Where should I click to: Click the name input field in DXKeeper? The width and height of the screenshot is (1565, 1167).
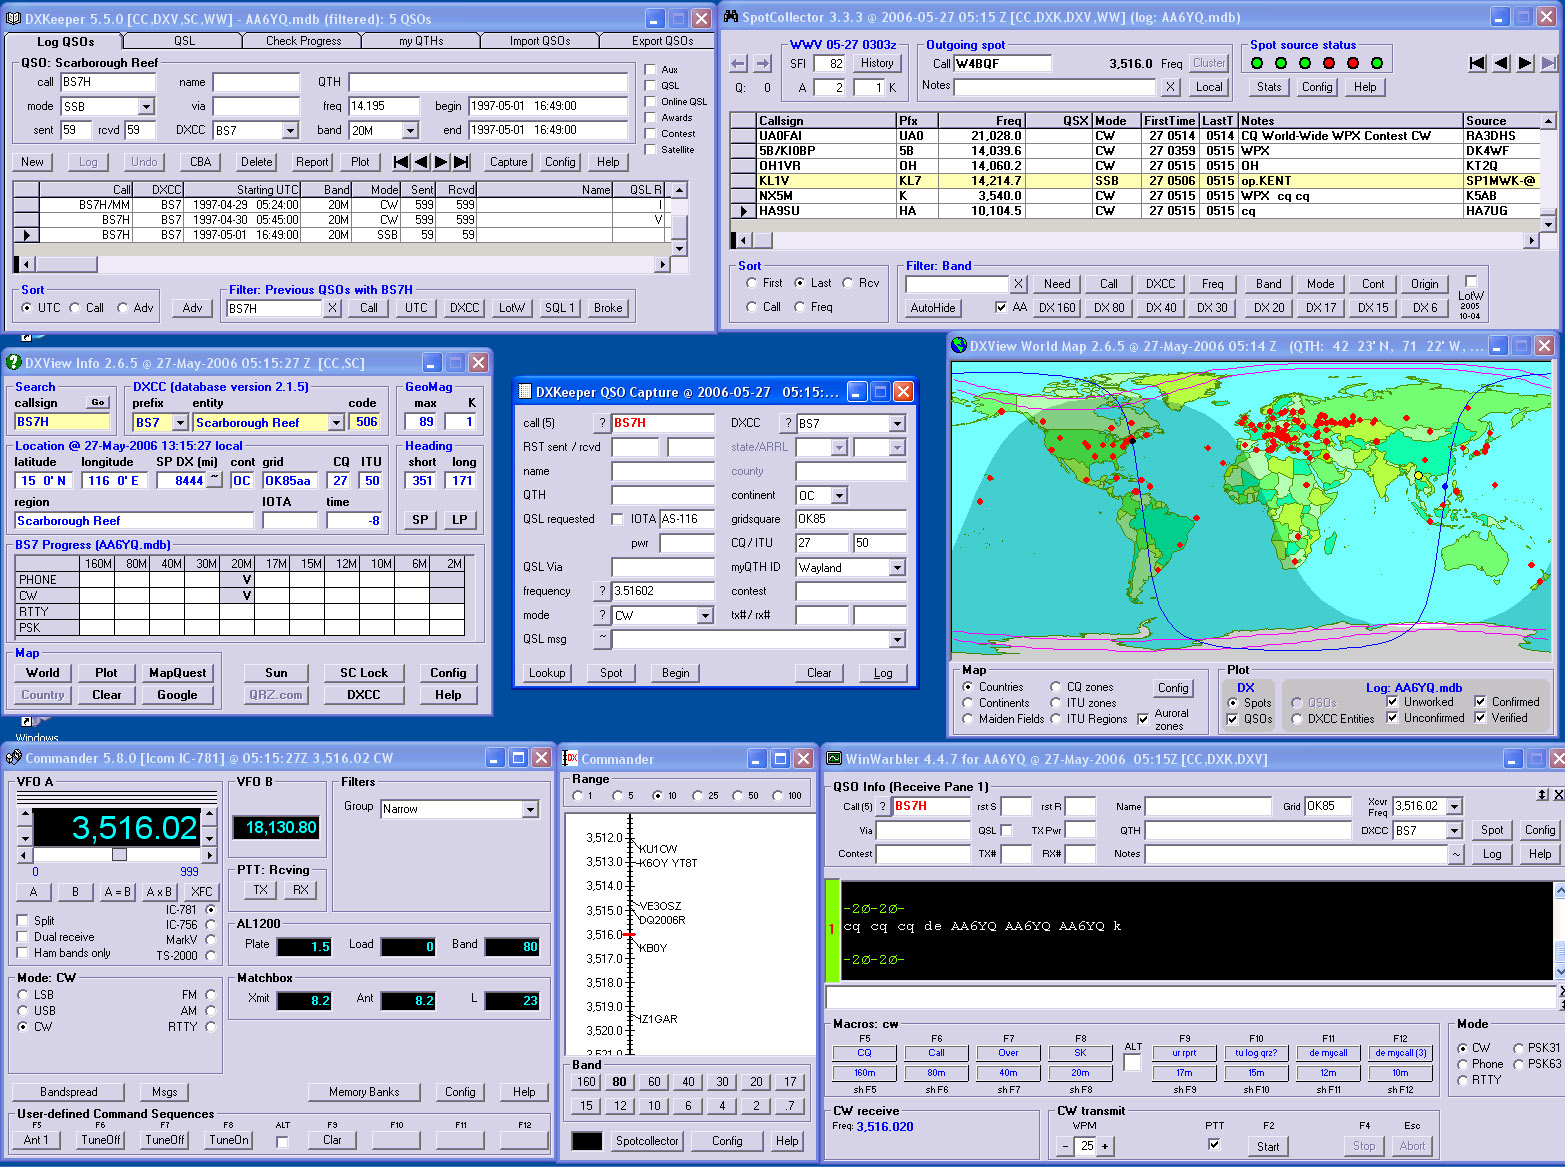pyautogui.click(x=256, y=82)
